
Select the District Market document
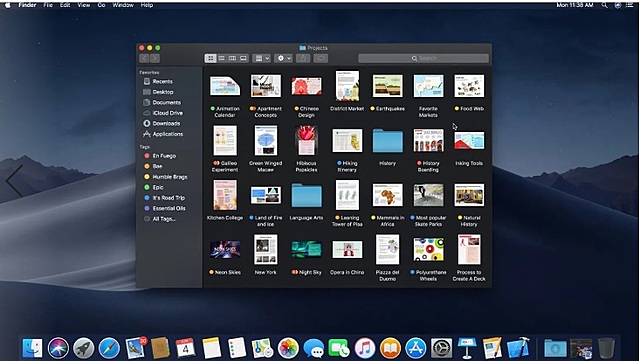[347, 86]
